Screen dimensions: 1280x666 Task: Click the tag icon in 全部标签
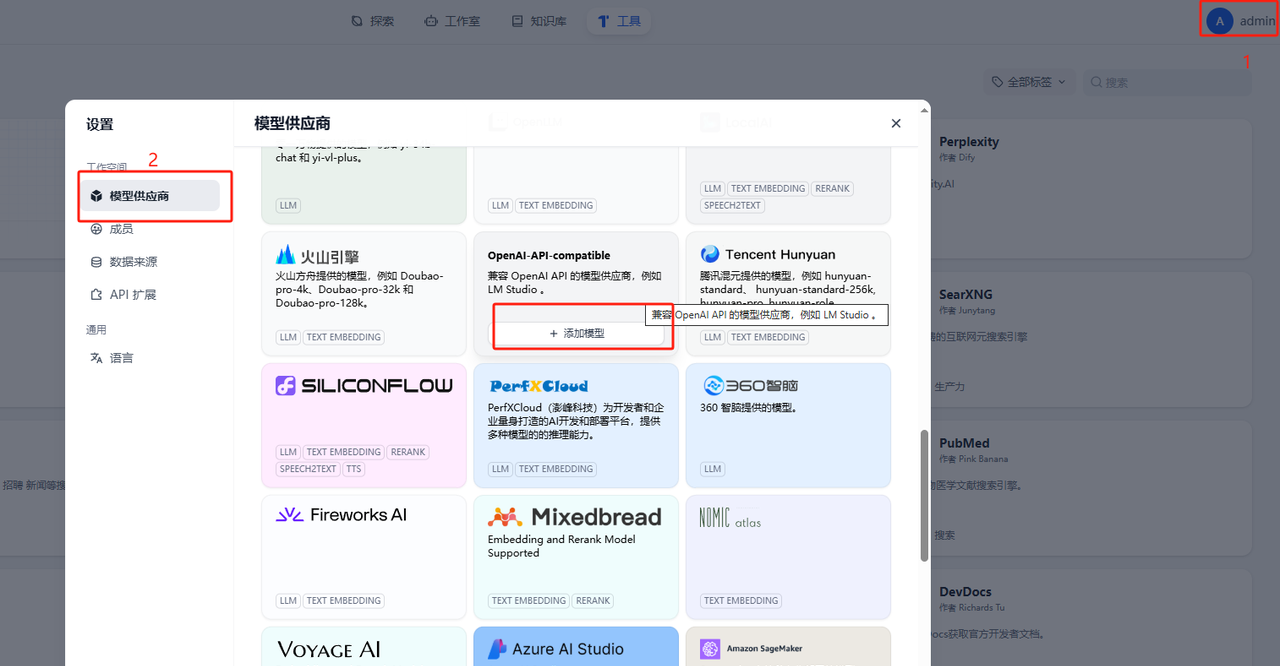[x=997, y=82]
